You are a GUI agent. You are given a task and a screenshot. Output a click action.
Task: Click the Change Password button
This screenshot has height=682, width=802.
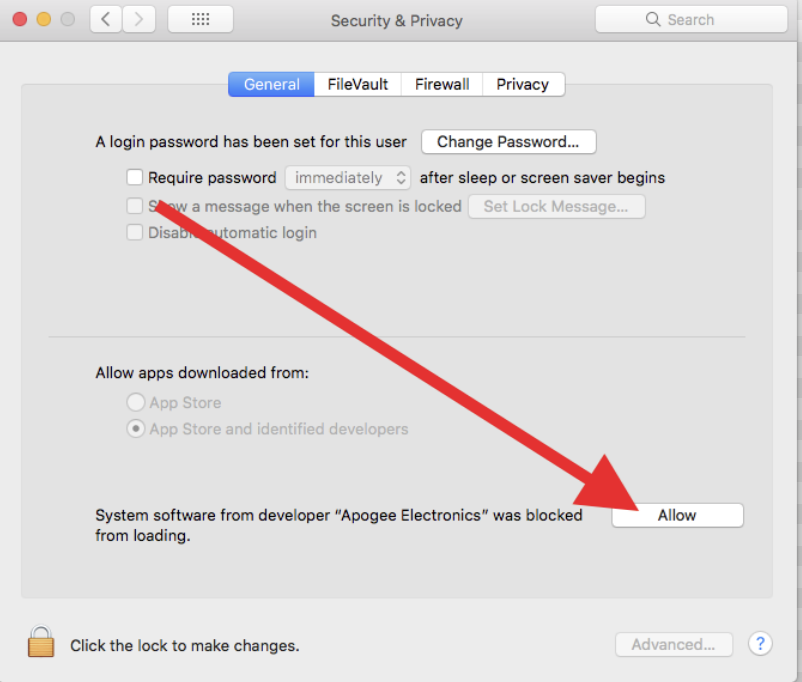pos(508,141)
